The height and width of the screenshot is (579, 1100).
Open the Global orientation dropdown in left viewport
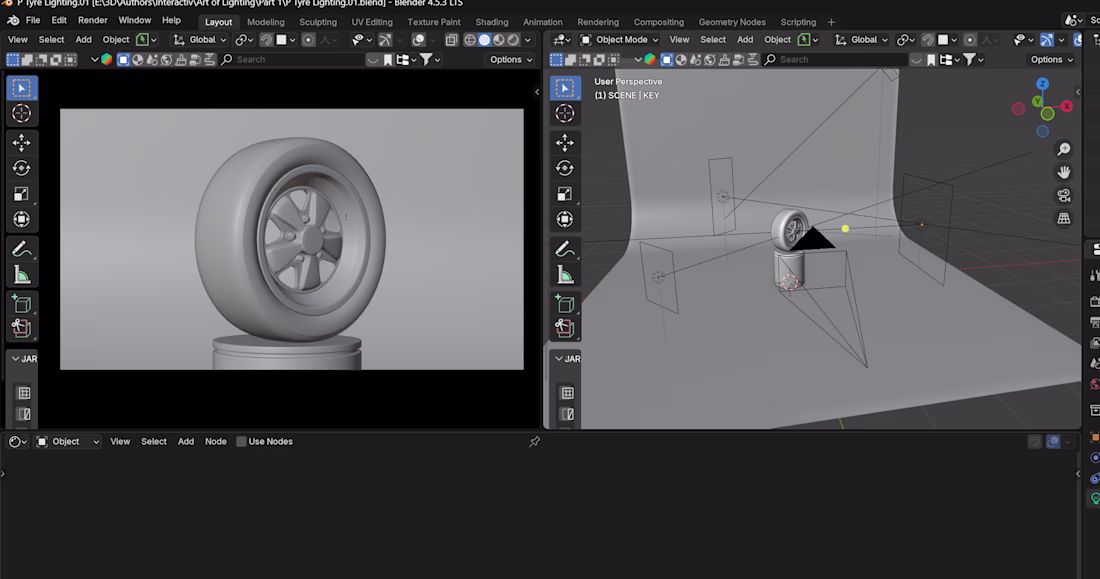click(x=201, y=40)
